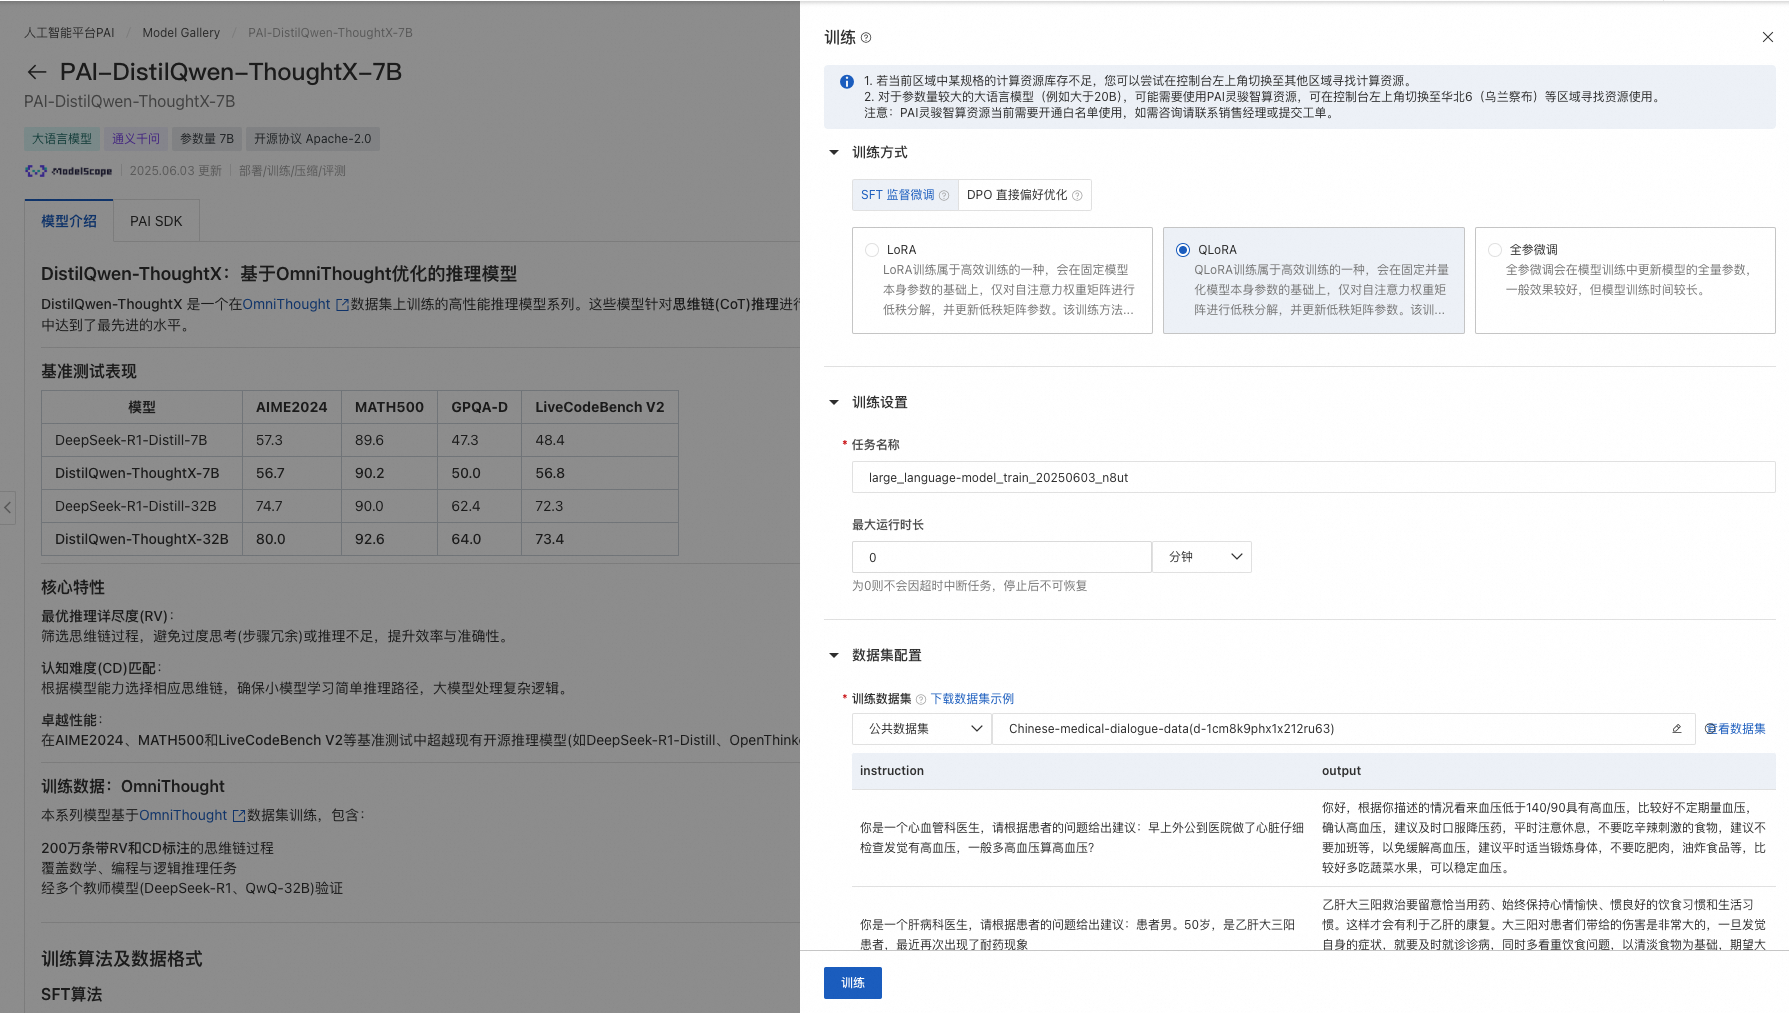The width and height of the screenshot is (1789, 1013).
Task: Open the OmniThought external link icon
Action: coord(342,303)
